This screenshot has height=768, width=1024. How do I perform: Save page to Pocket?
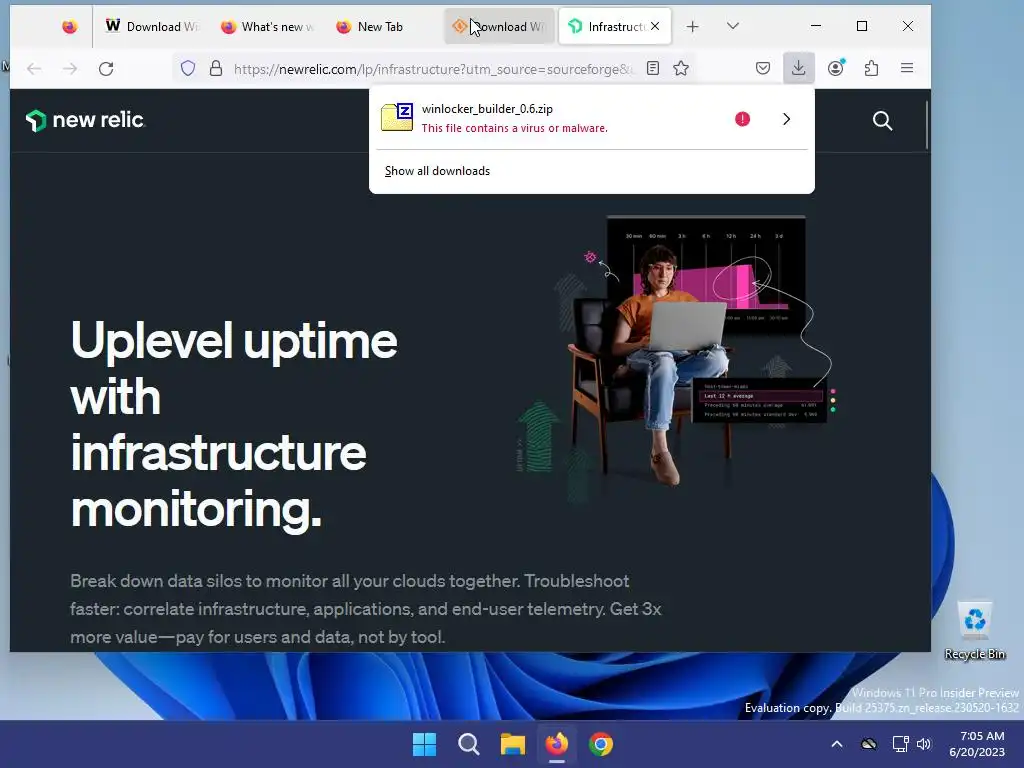pyautogui.click(x=763, y=68)
